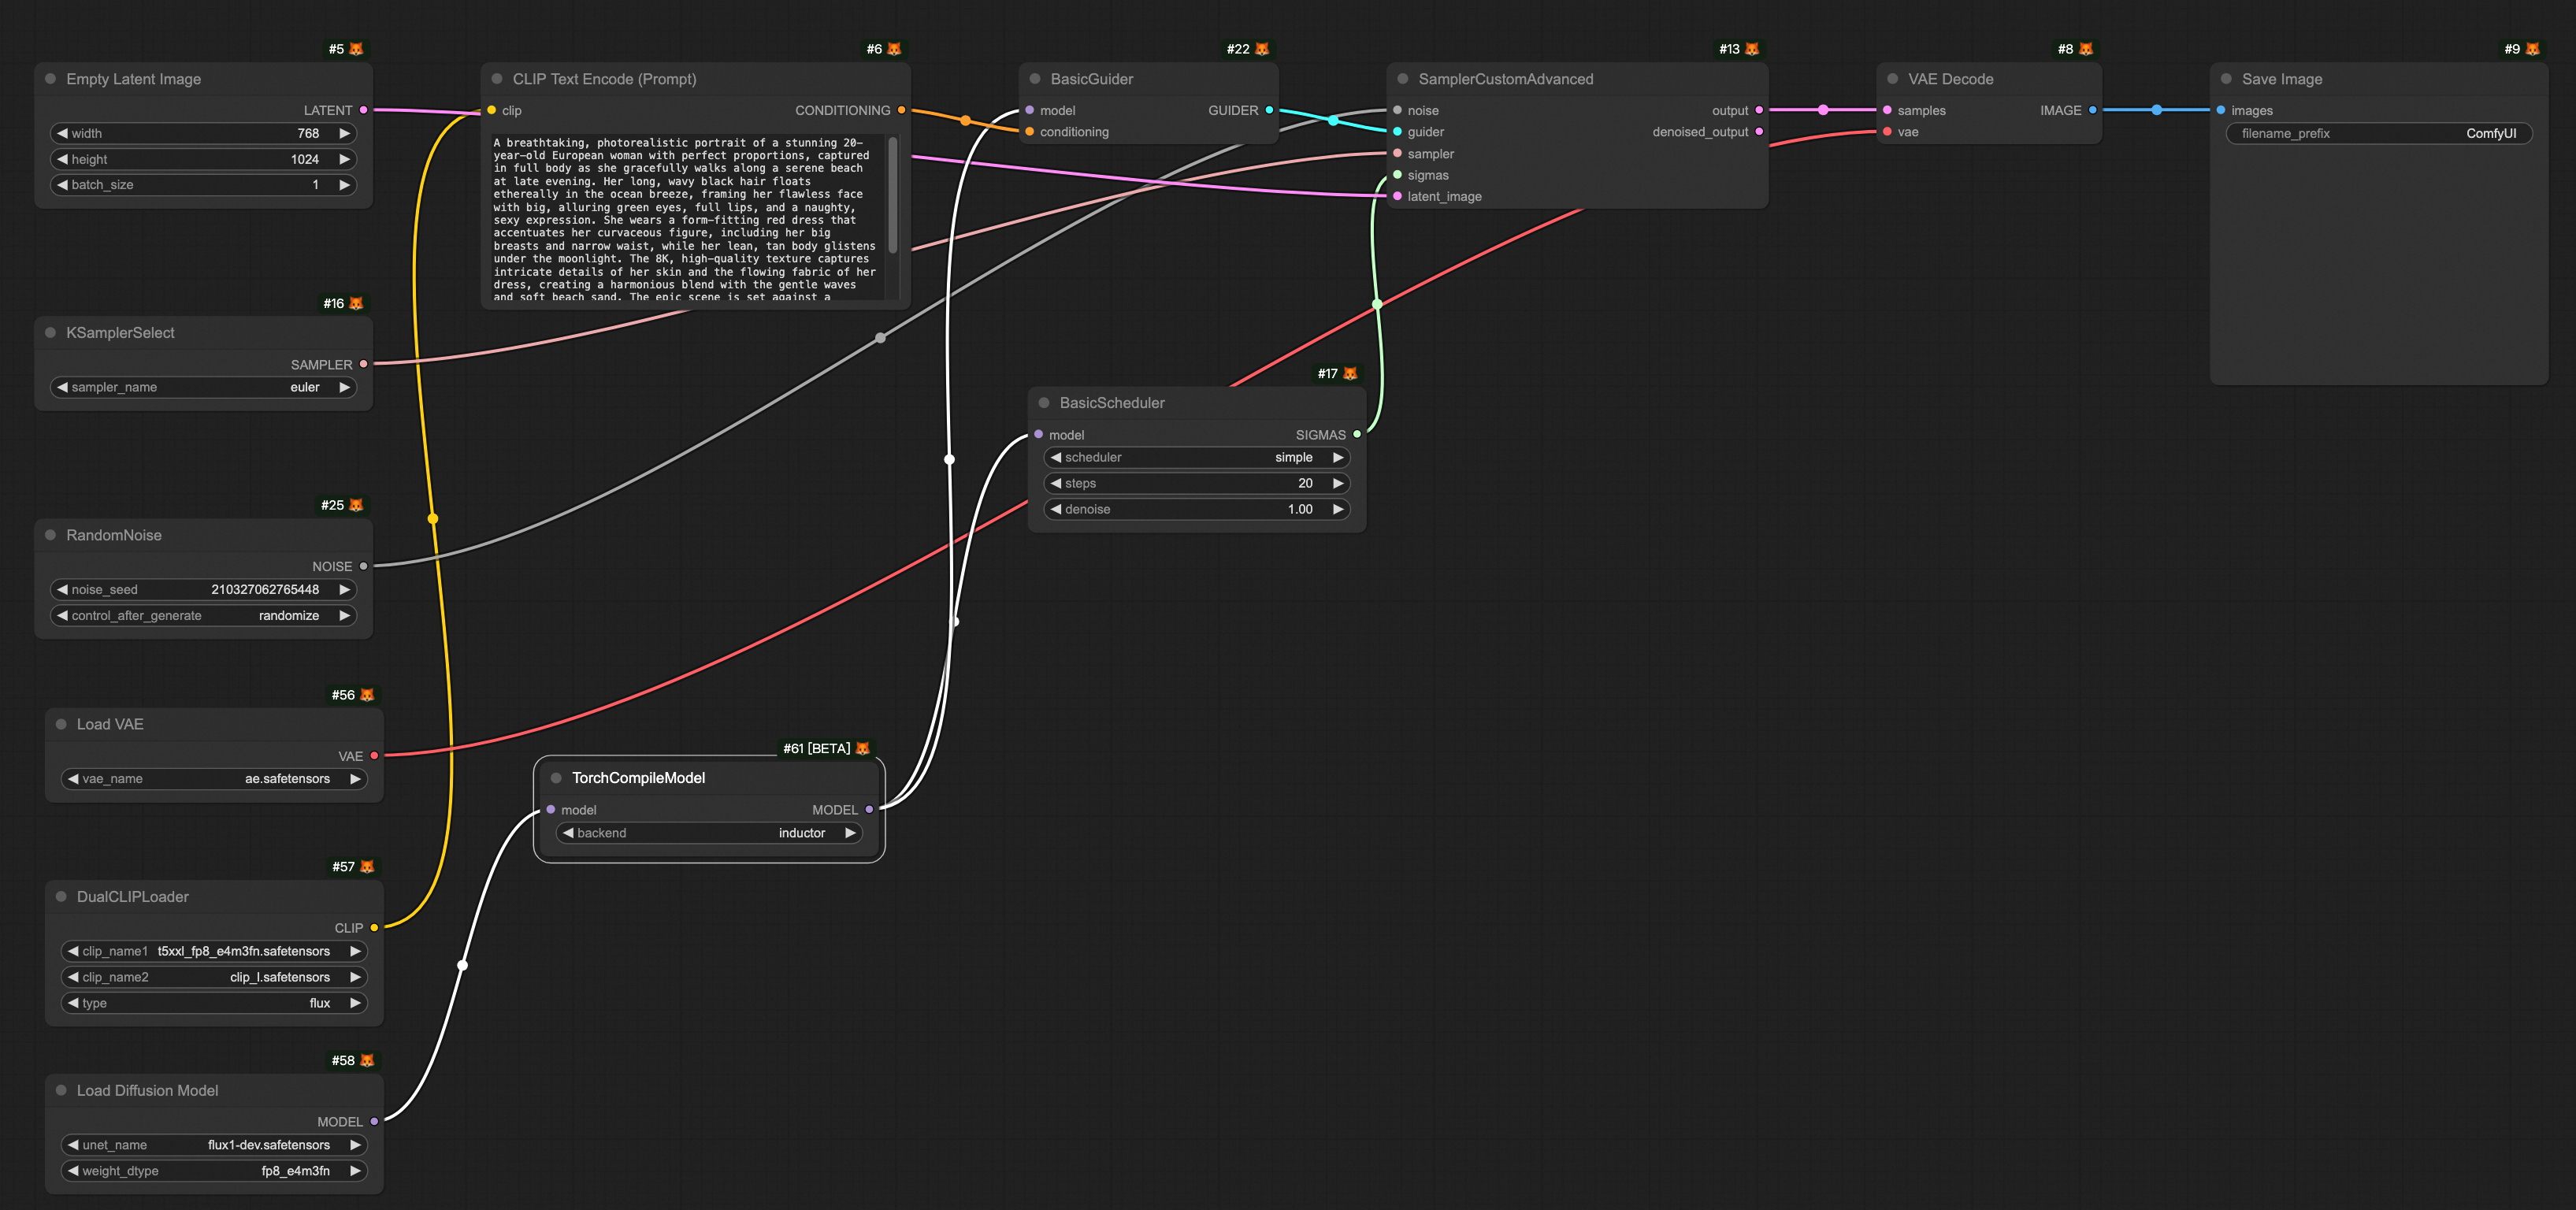Collapse the VAE Decode node with title dot

pos(1892,79)
